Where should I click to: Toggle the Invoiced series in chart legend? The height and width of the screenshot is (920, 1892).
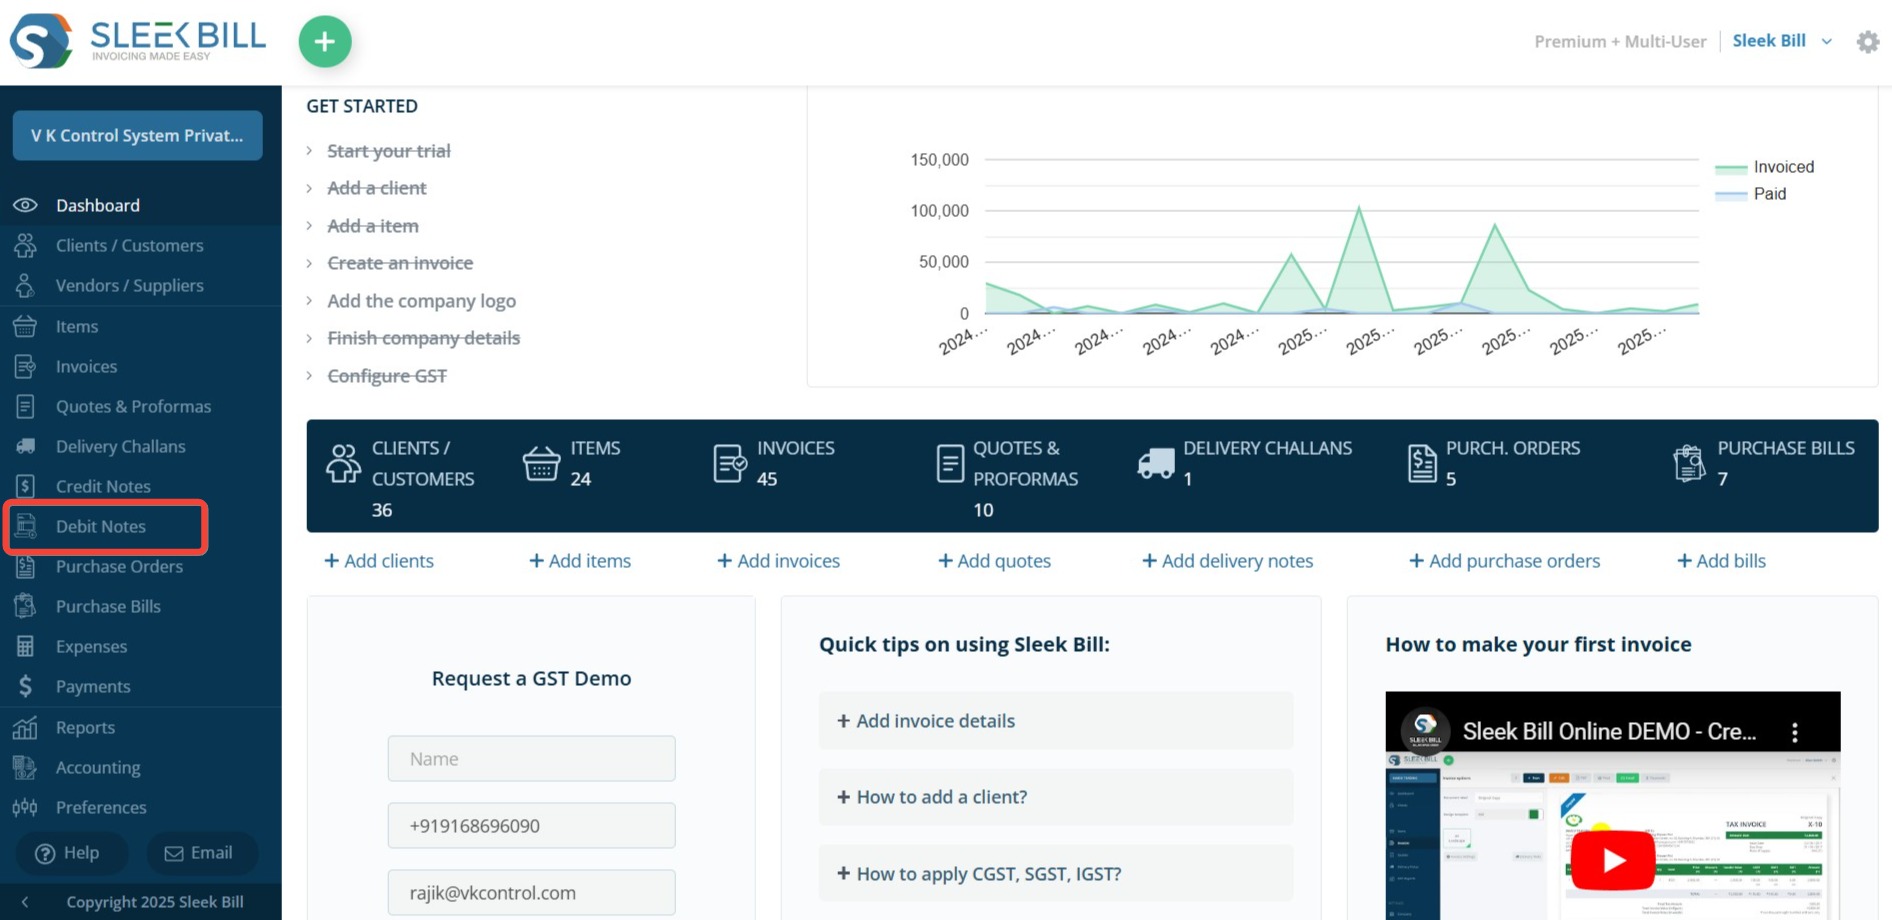click(1765, 167)
